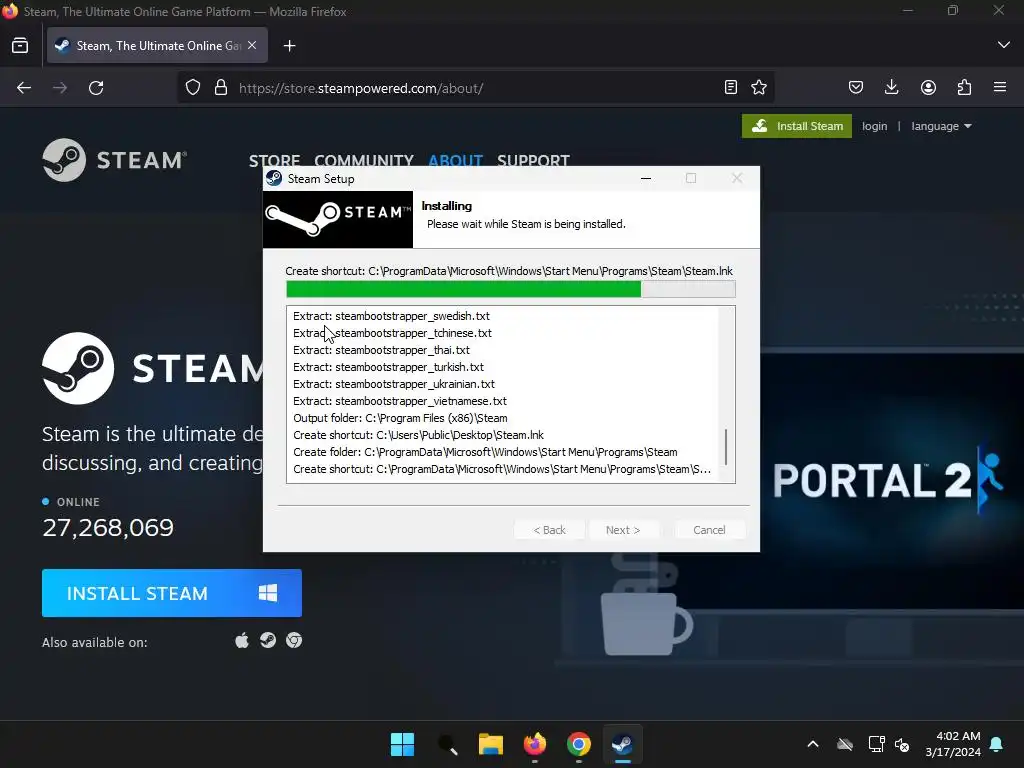
Task: Open the extensions puzzle icon
Action: pyautogui.click(x=964, y=88)
